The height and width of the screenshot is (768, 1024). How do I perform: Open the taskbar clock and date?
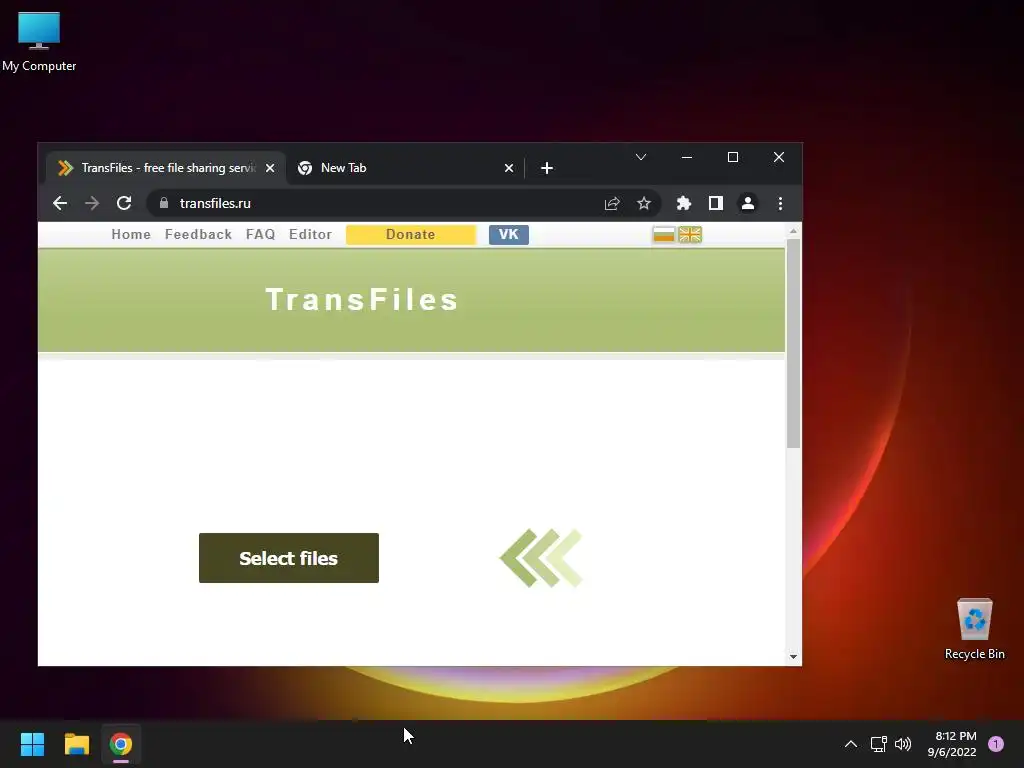coord(952,744)
